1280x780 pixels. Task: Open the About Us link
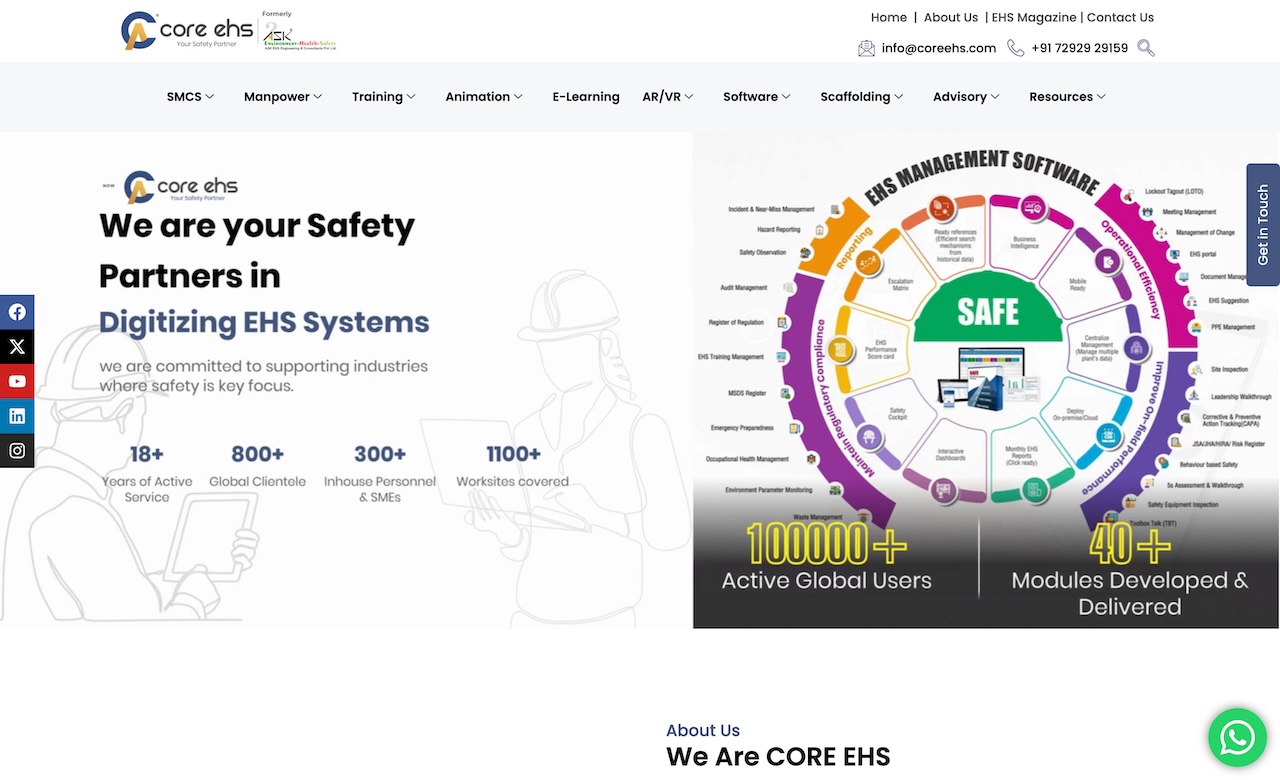[951, 17]
